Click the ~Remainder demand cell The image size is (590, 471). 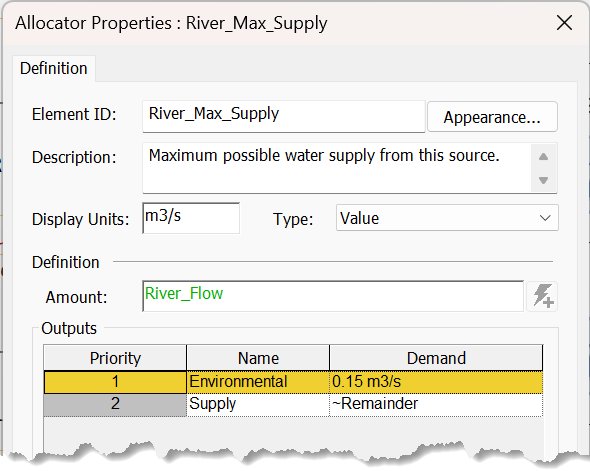click(436, 404)
